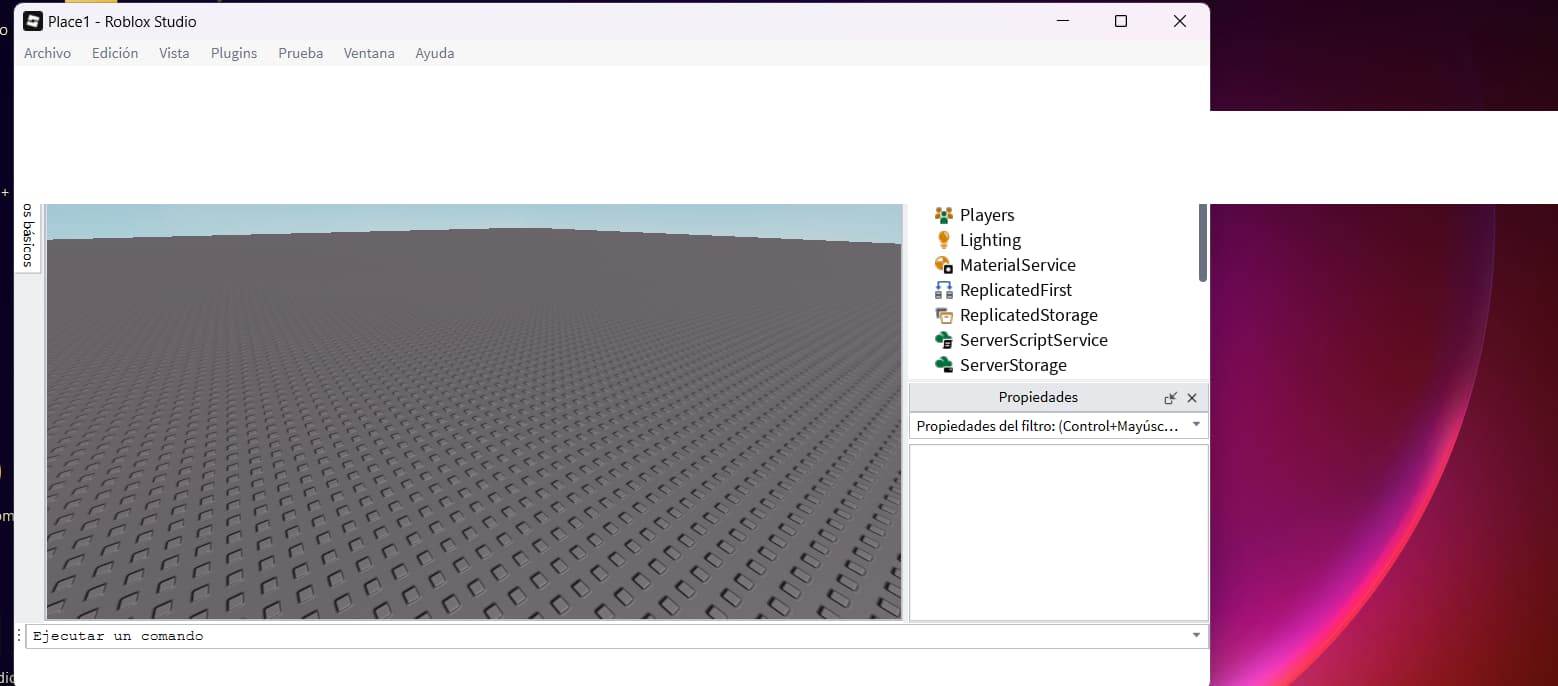Click the MaterialService icon in Explorer
The image size is (1558, 686).
[943, 264]
